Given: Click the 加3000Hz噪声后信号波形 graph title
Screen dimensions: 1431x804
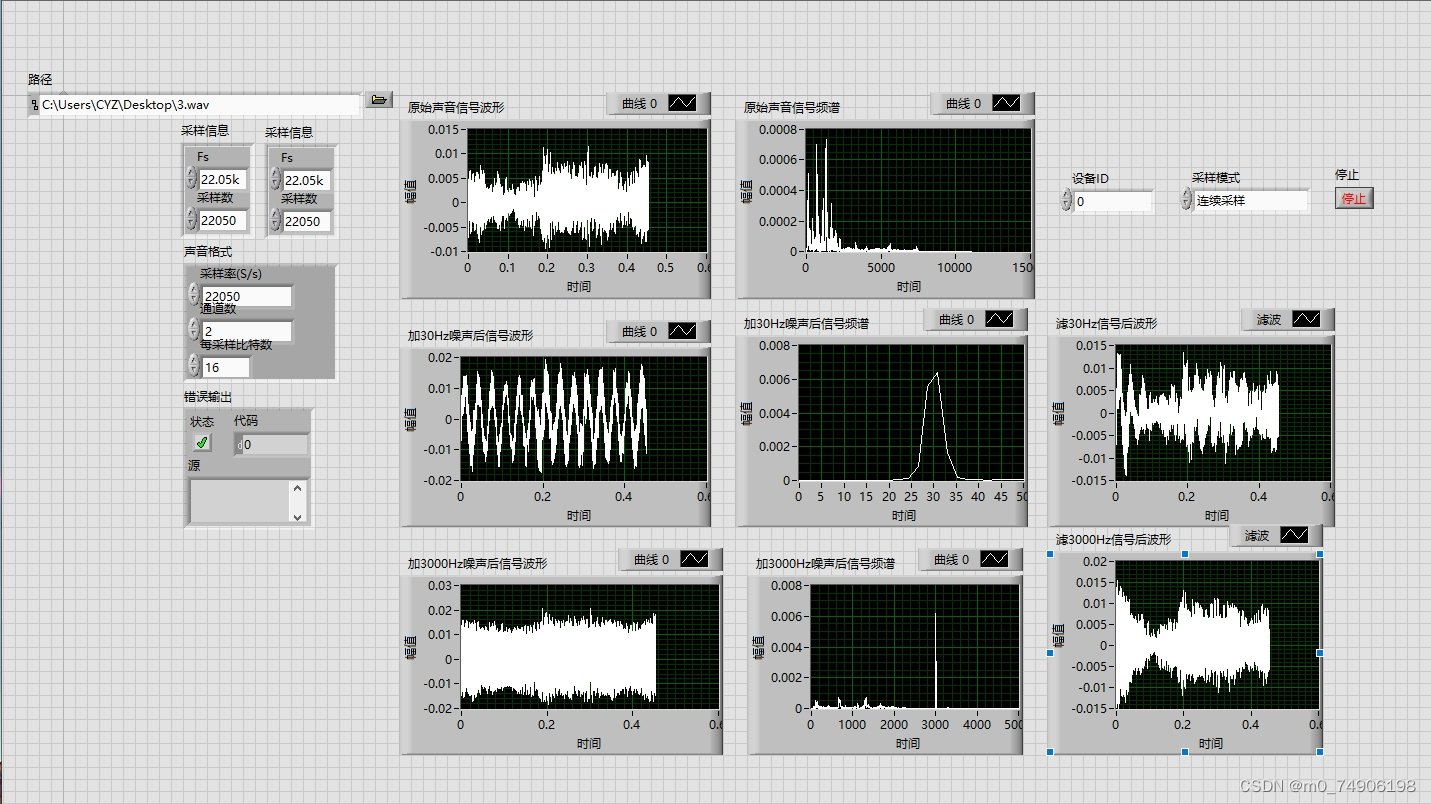Looking at the screenshot, I should pyautogui.click(x=478, y=563).
